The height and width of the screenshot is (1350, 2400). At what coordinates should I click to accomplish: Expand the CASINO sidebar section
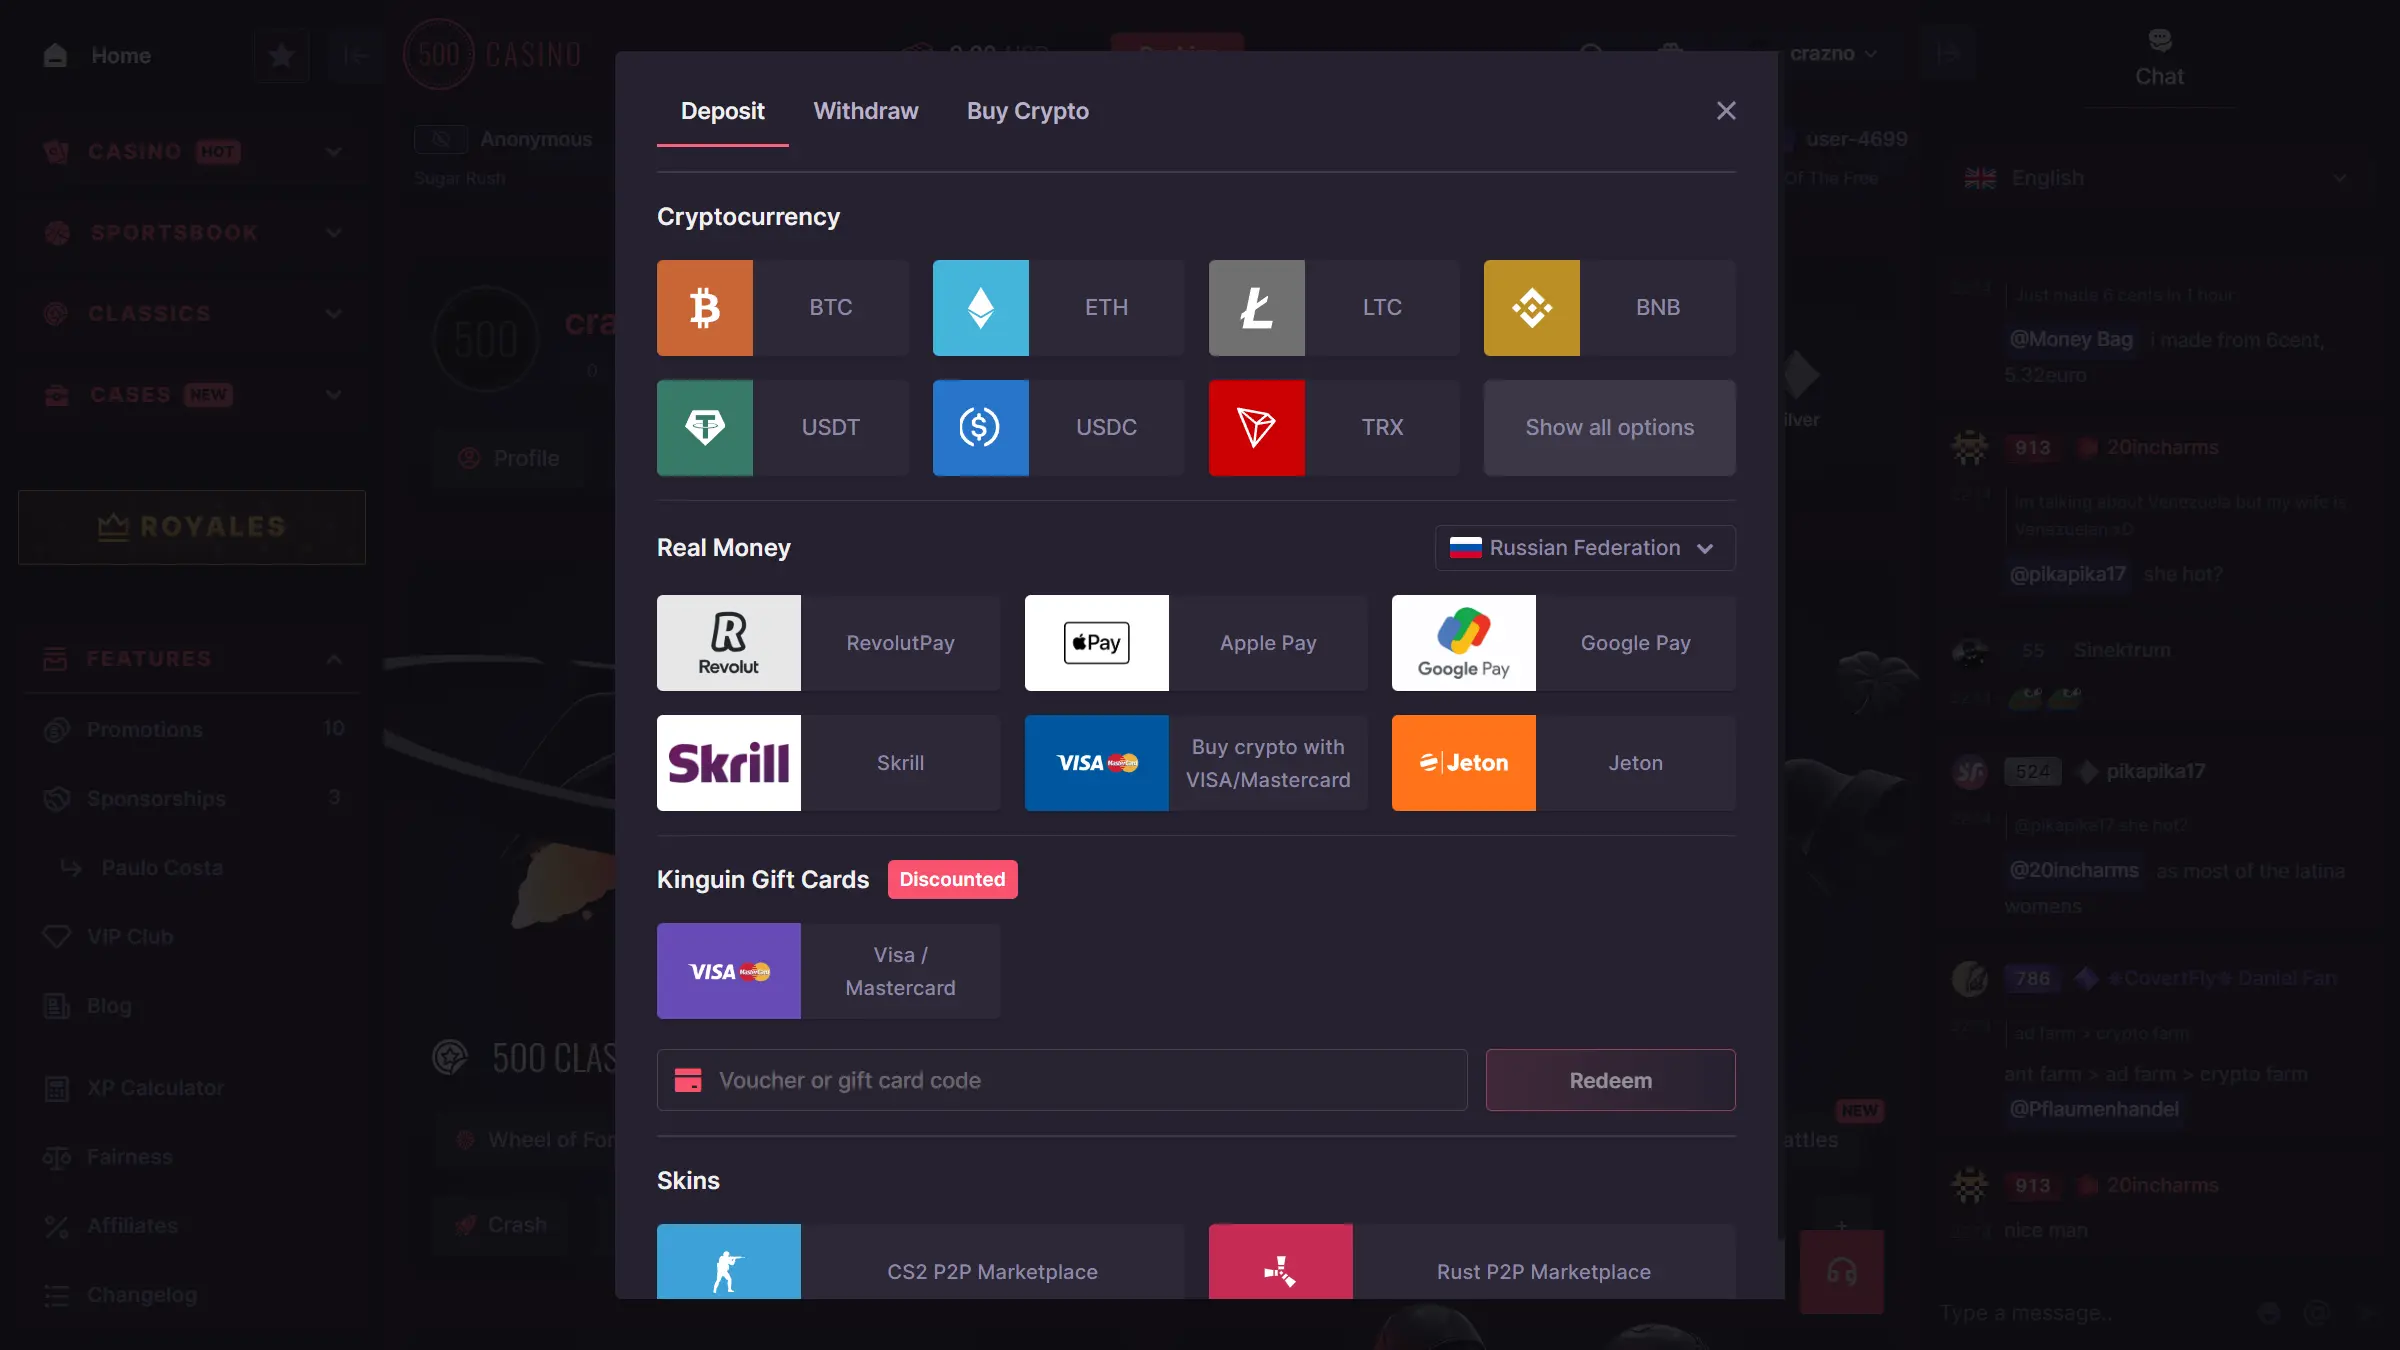point(192,152)
